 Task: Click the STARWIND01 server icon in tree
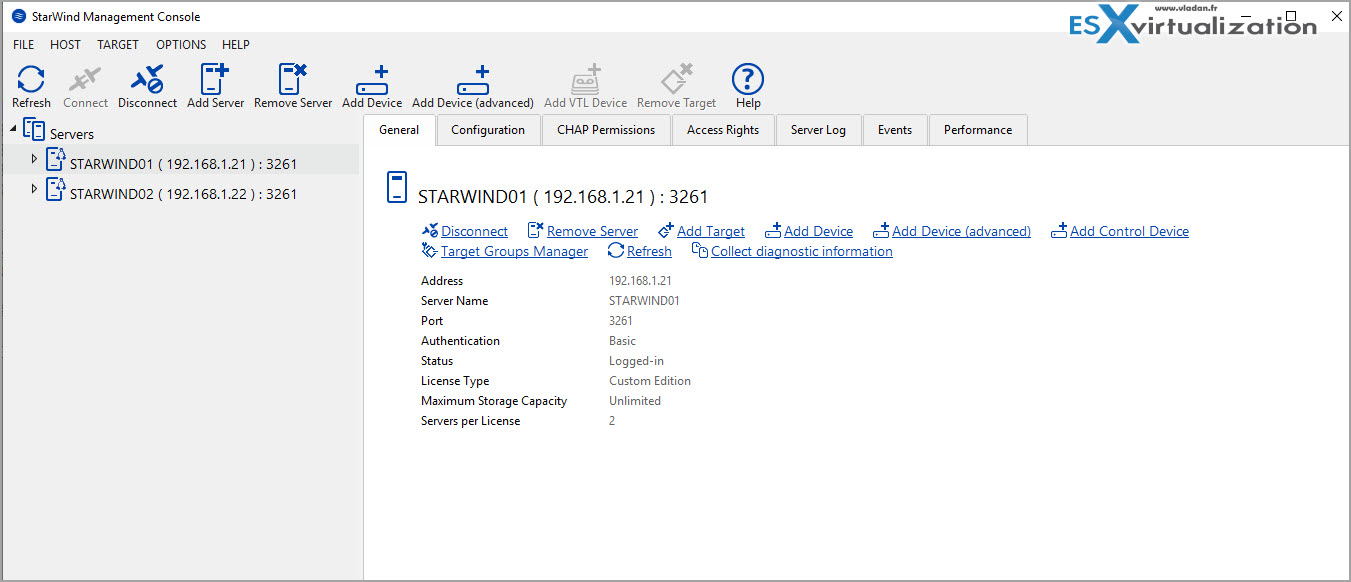pyautogui.click(x=56, y=161)
